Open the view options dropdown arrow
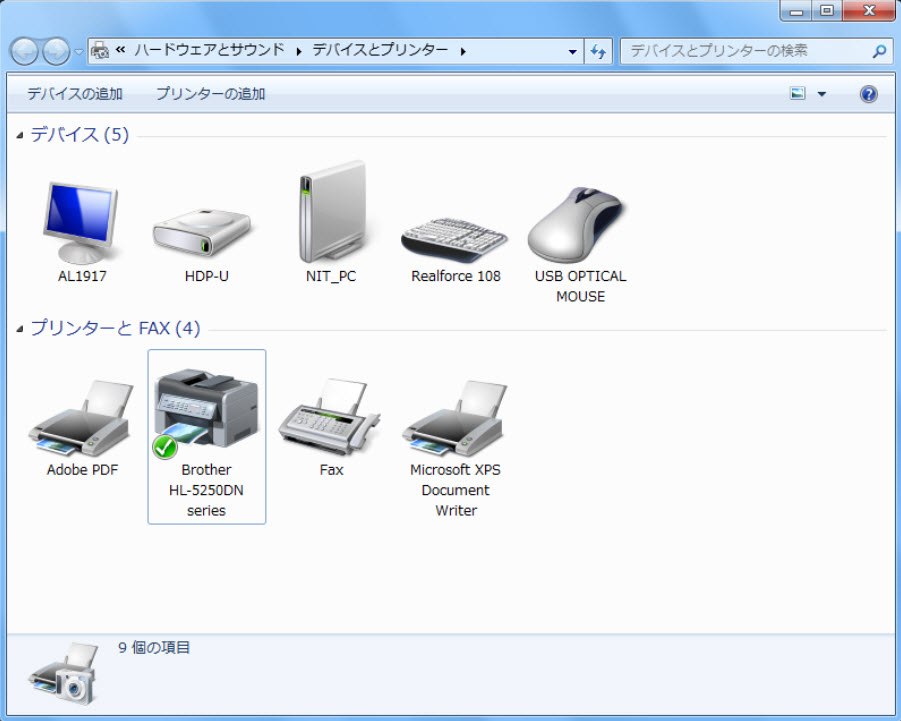901x721 pixels. click(x=822, y=94)
